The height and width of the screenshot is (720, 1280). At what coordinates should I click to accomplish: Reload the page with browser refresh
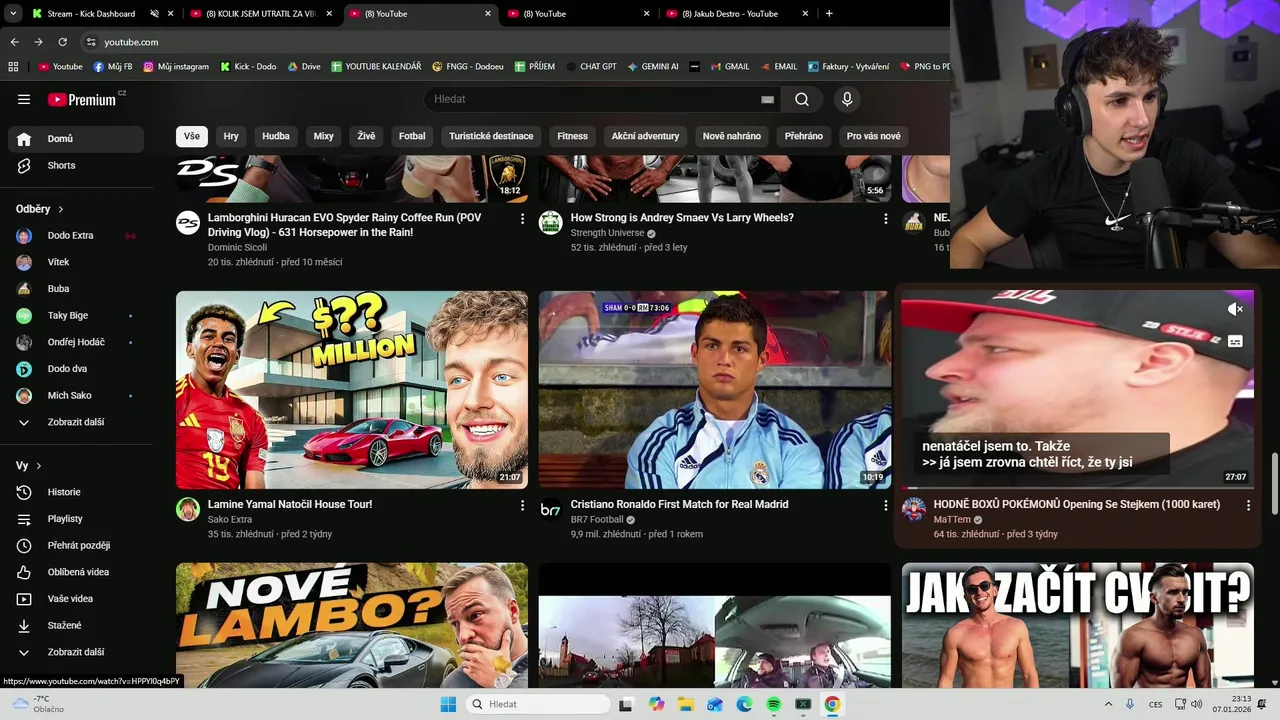(62, 42)
